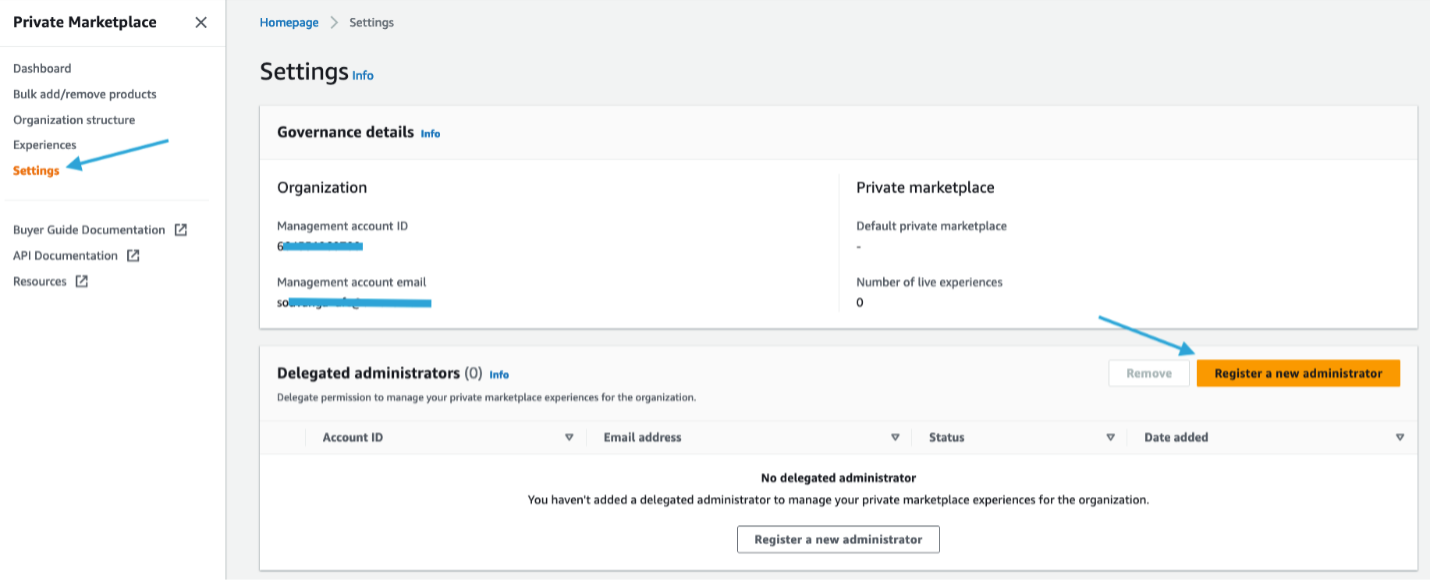Open the Resources external link icon
The width and height of the screenshot is (1430, 583).
(82, 281)
